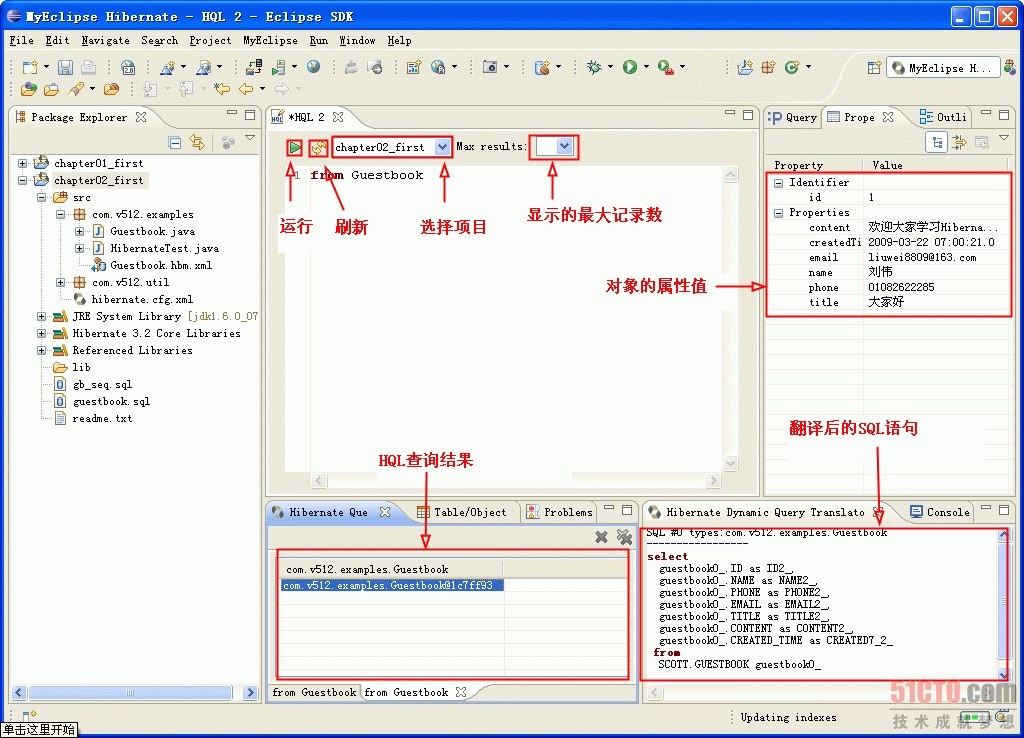Minimize the Package Explorer panel

point(232,113)
